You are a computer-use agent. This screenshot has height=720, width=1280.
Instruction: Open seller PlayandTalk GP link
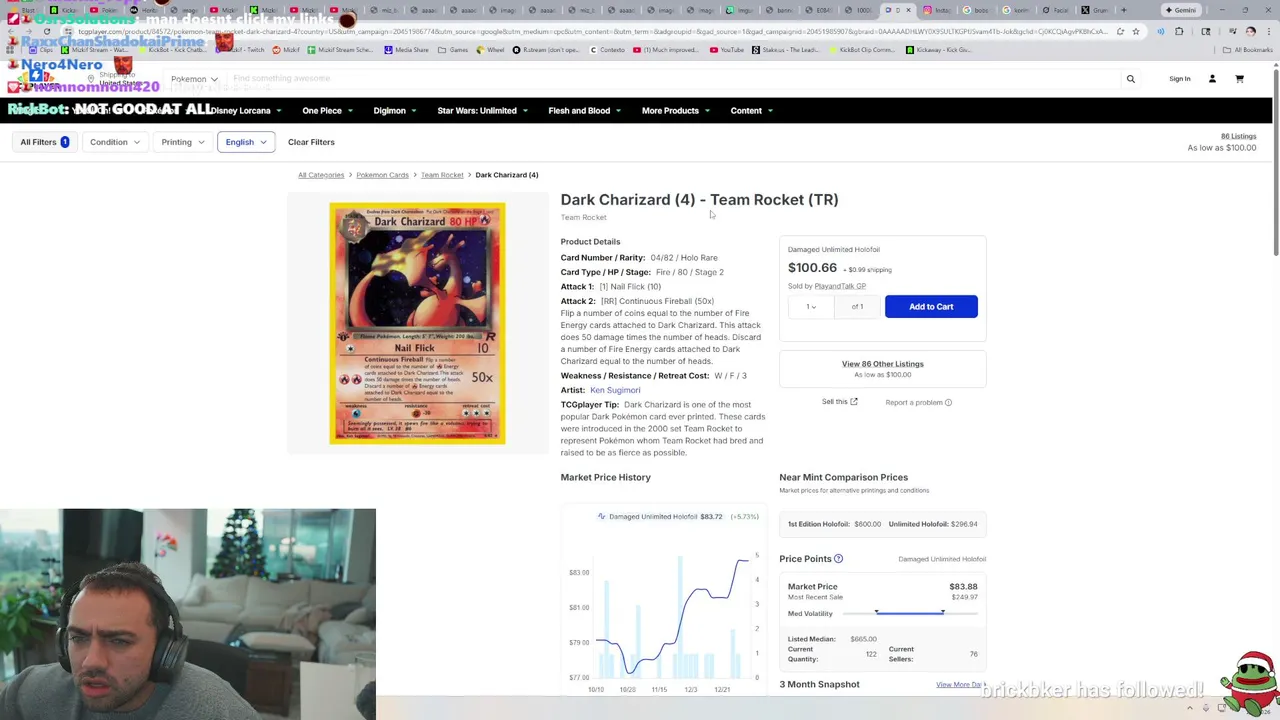pyautogui.click(x=840, y=286)
